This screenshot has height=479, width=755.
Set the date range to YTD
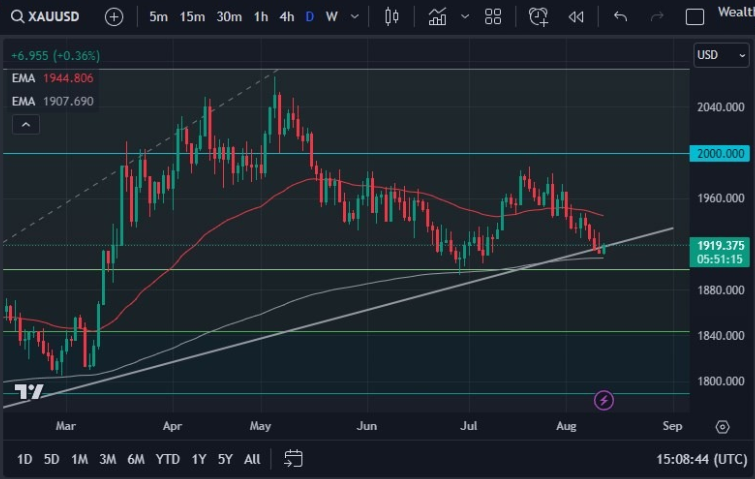pos(168,459)
